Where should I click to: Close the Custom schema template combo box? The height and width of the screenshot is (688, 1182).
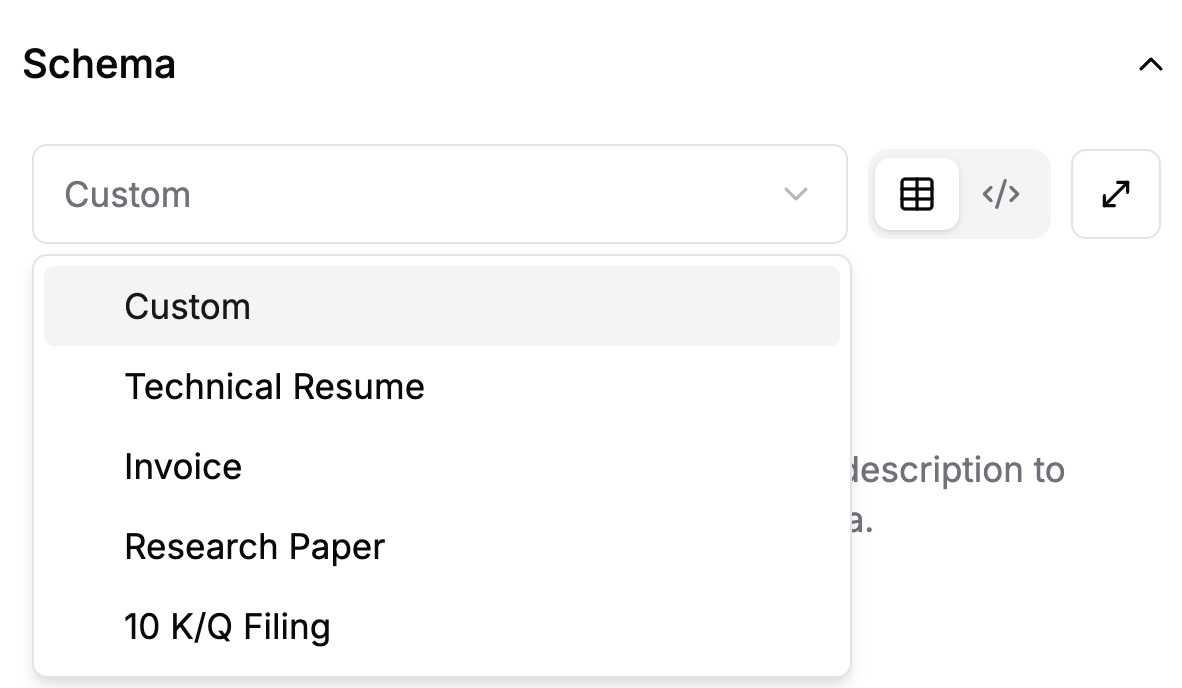[439, 194]
